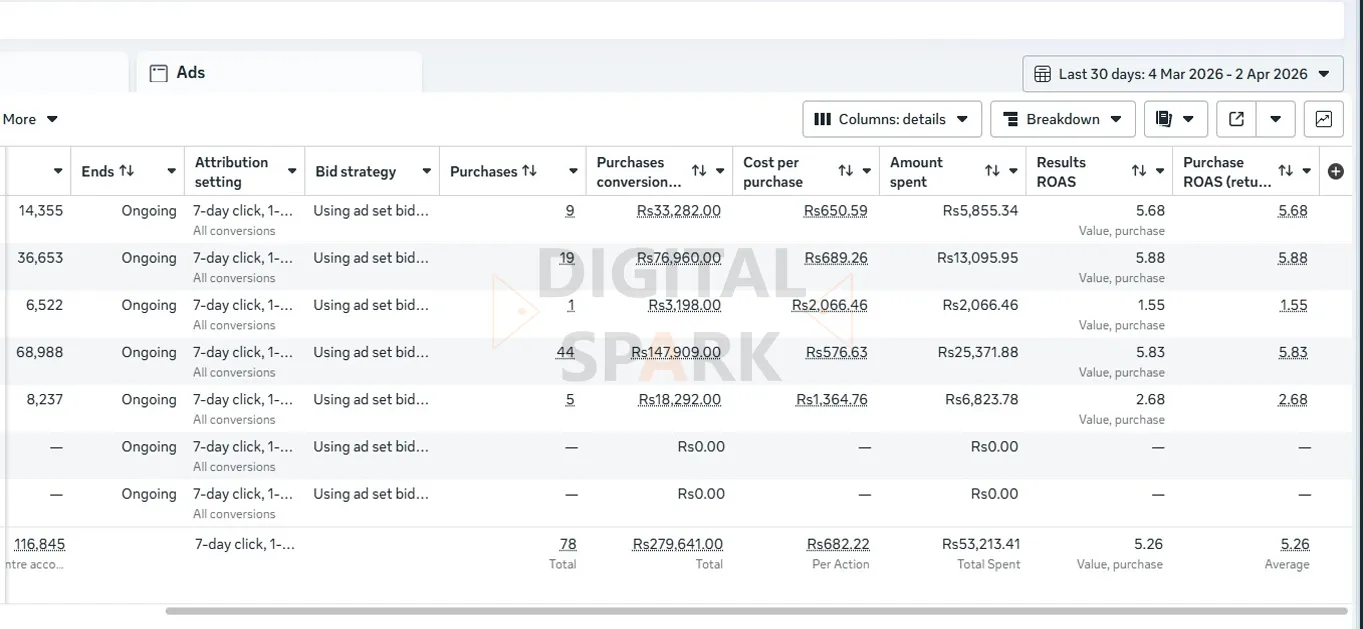Expand the More dropdown menu
1363x629 pixels.
[x=30, y=119]
